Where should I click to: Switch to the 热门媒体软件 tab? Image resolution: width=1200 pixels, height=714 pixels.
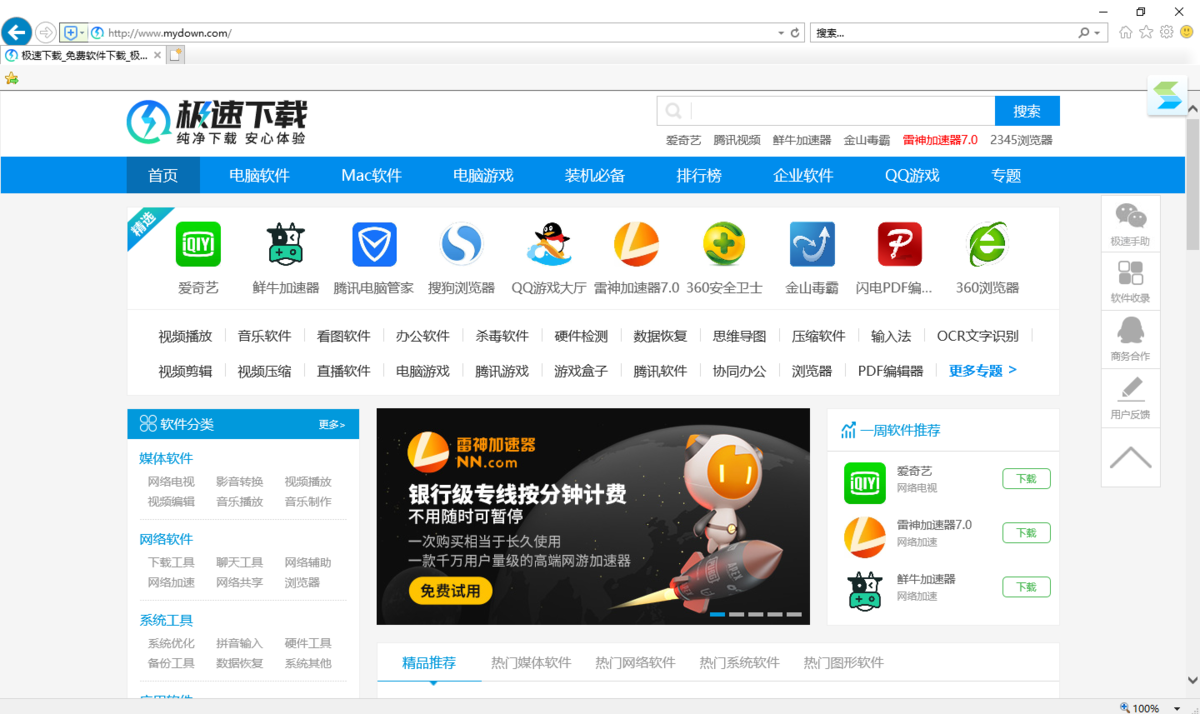(531, 662)
